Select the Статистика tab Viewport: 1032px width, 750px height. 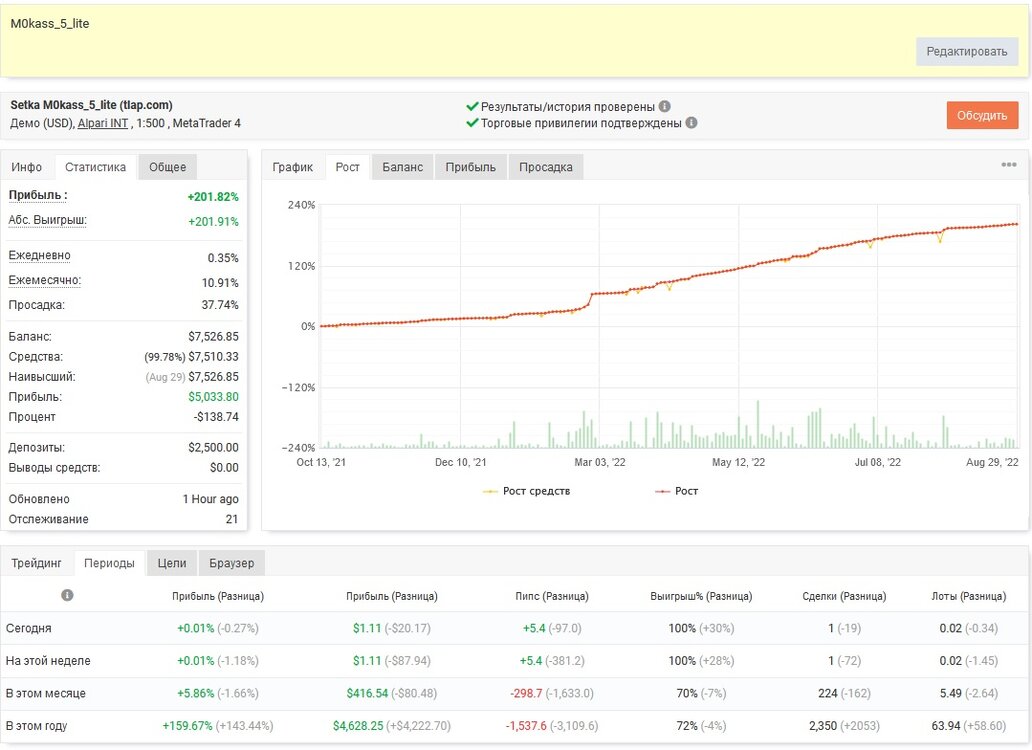click(95, 167)
